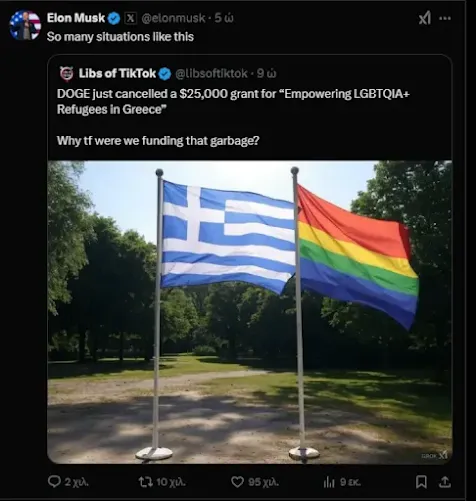Open the three-dot more options menu
This screenshot has width=476, height=501.
445,18
